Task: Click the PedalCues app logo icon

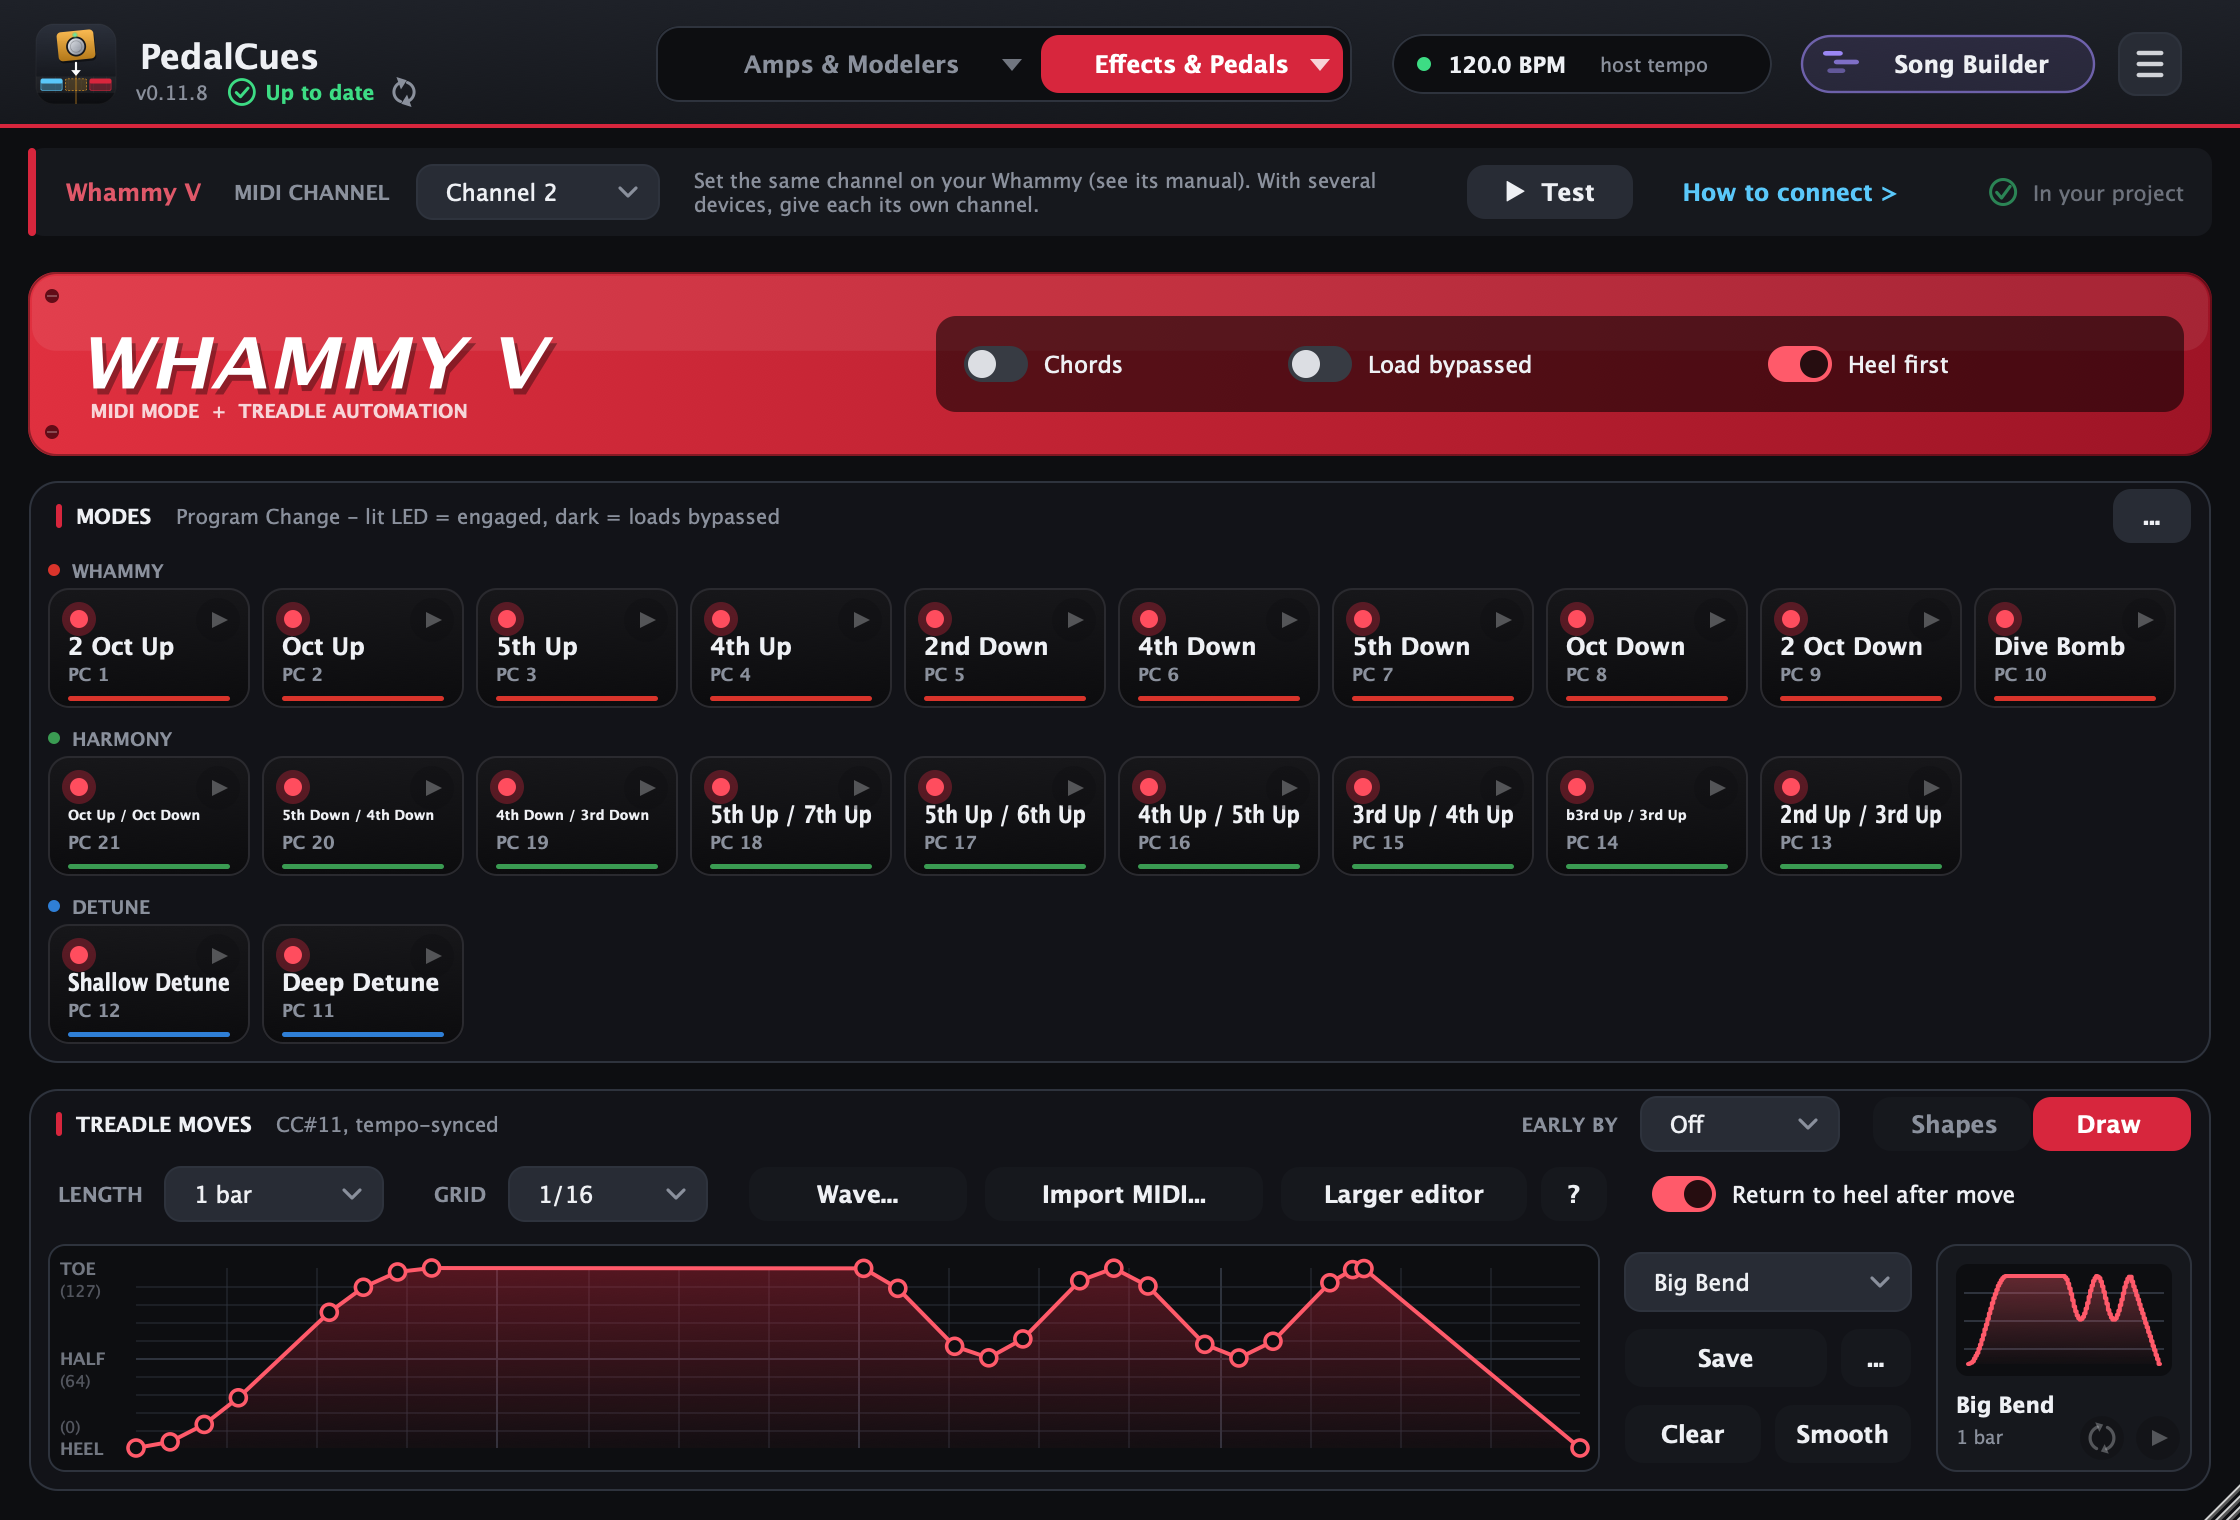Action: click(x=76, y=65)
